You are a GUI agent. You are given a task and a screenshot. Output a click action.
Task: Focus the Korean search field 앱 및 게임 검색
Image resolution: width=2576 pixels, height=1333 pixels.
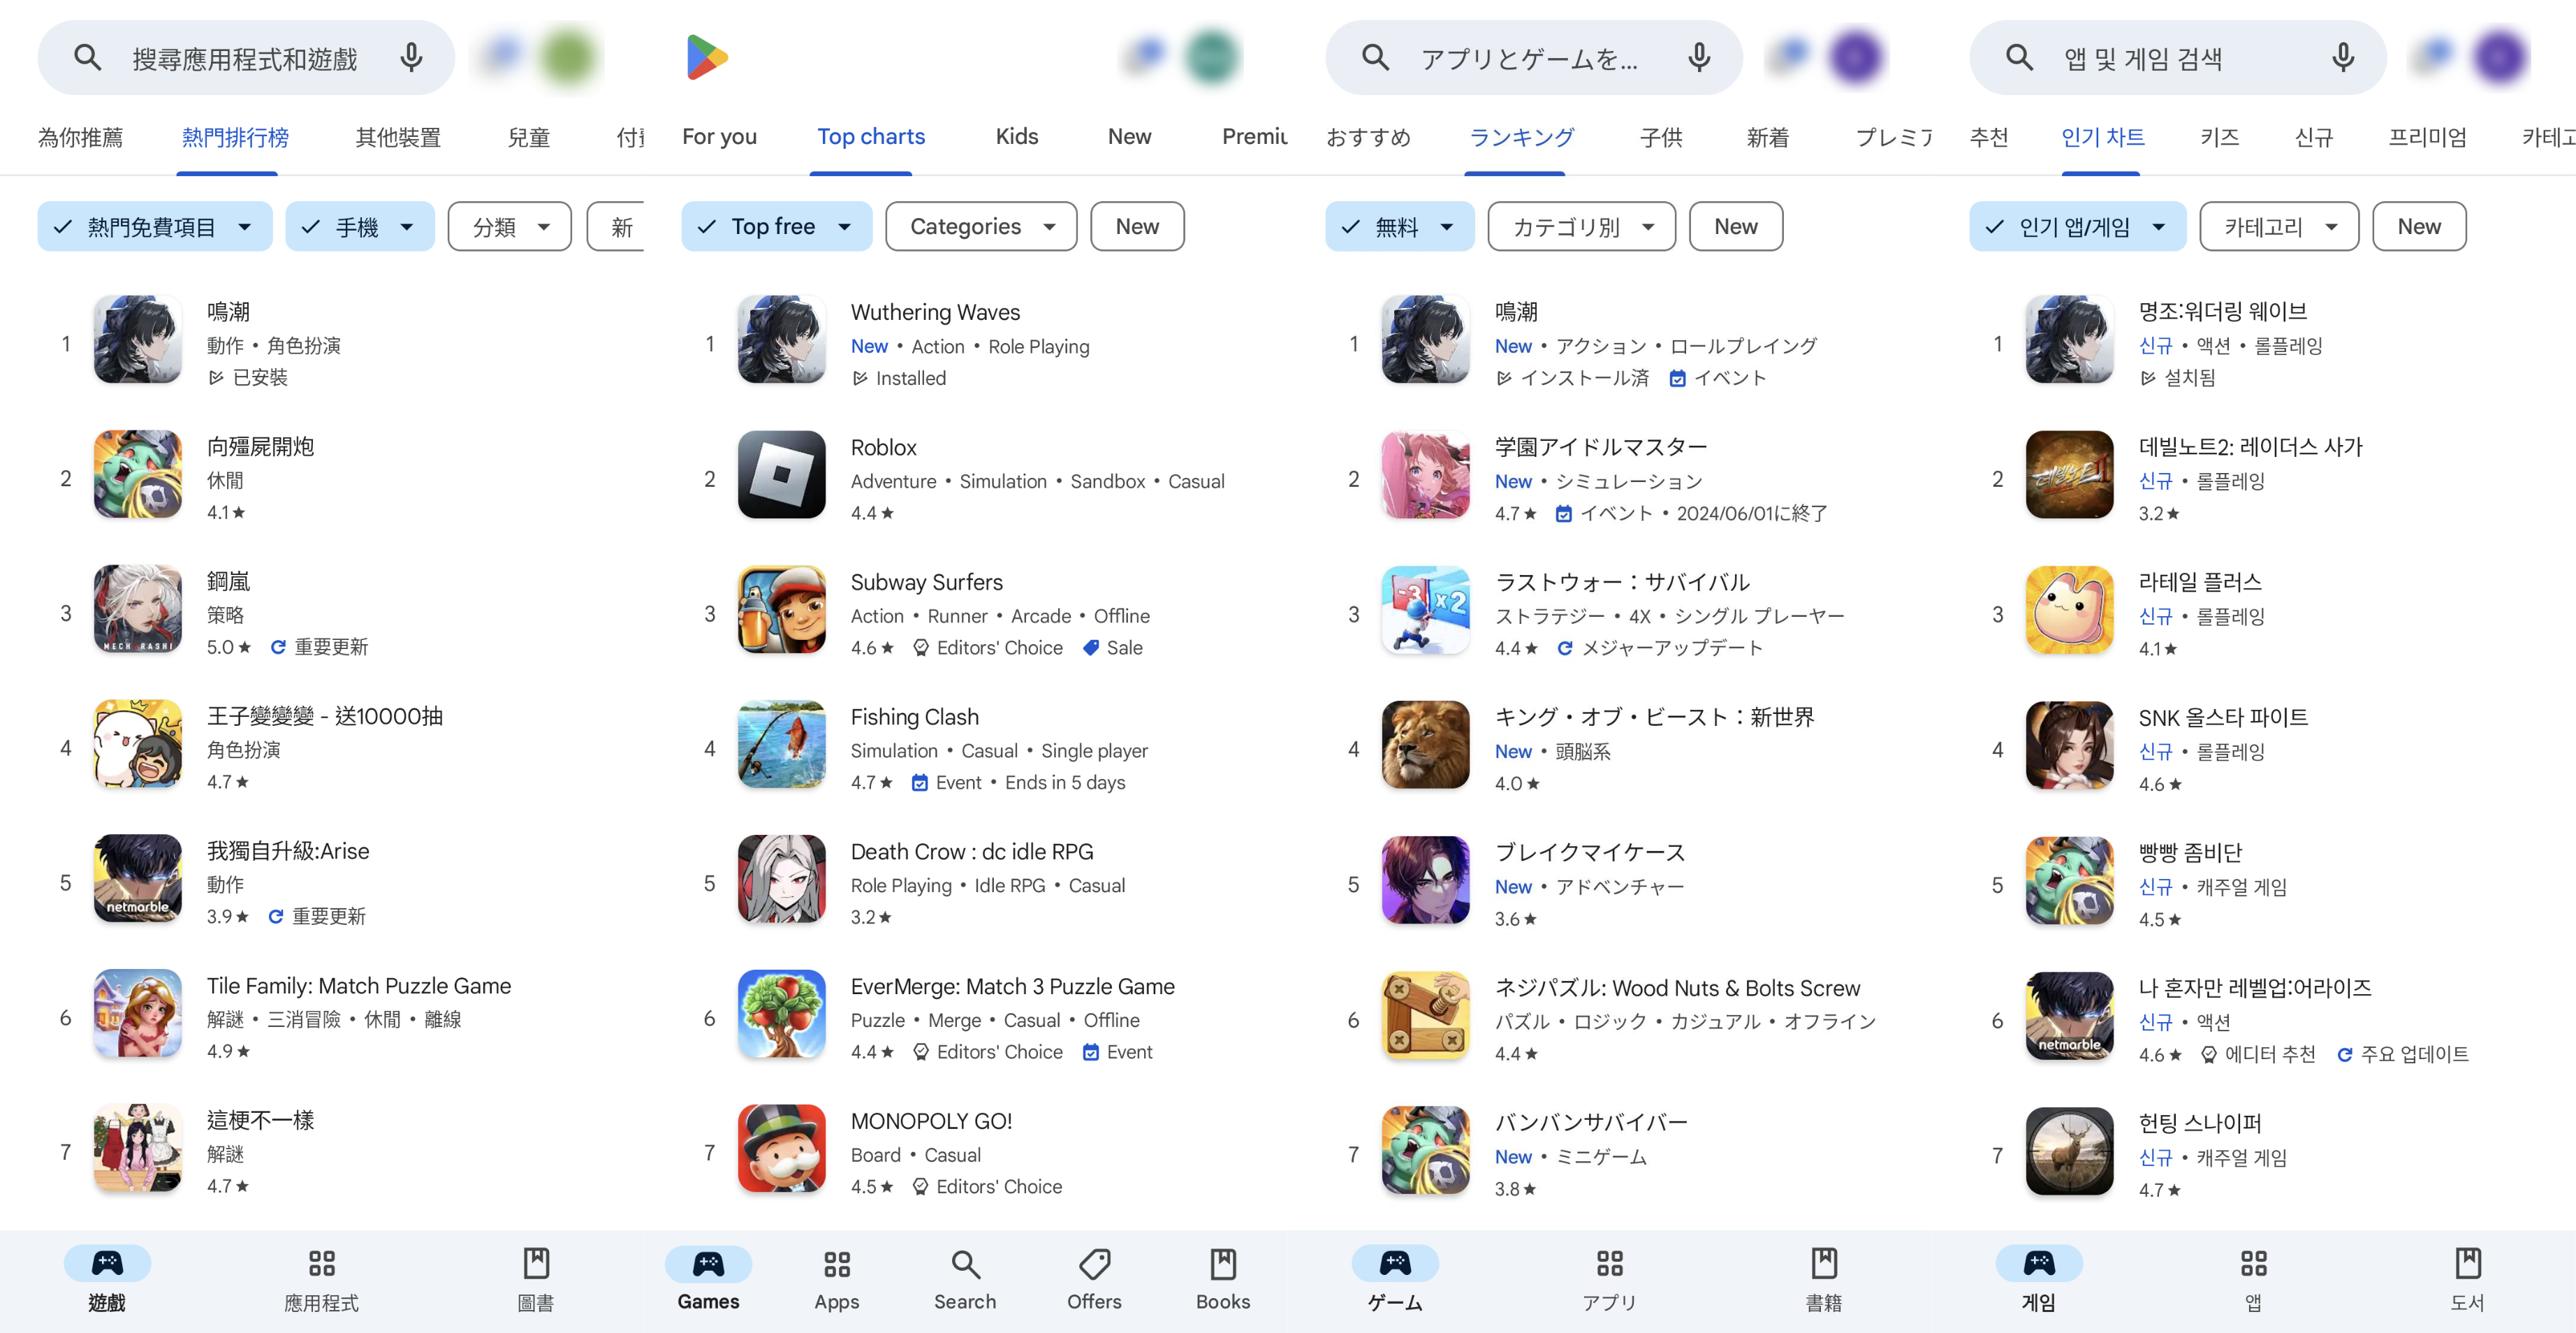click(x=2177, y=58)
